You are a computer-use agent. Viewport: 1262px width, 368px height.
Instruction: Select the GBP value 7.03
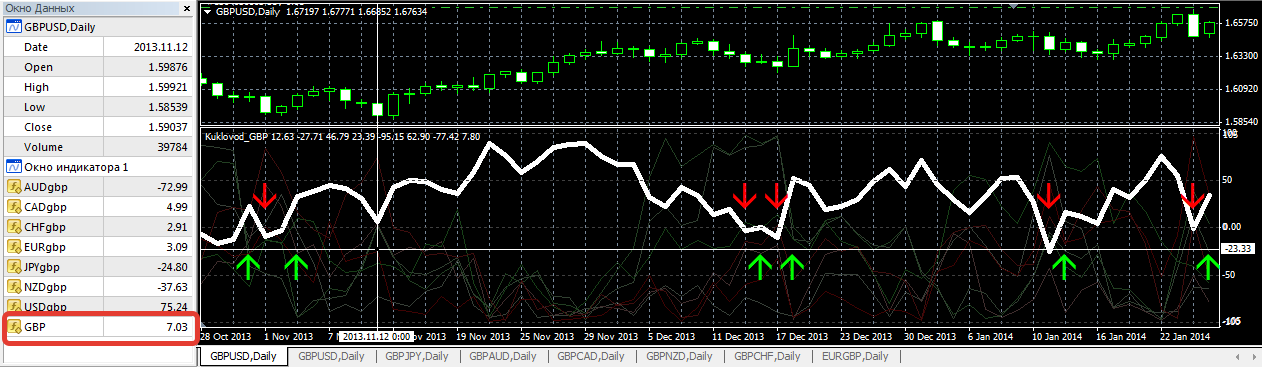(x=178, y=327)
